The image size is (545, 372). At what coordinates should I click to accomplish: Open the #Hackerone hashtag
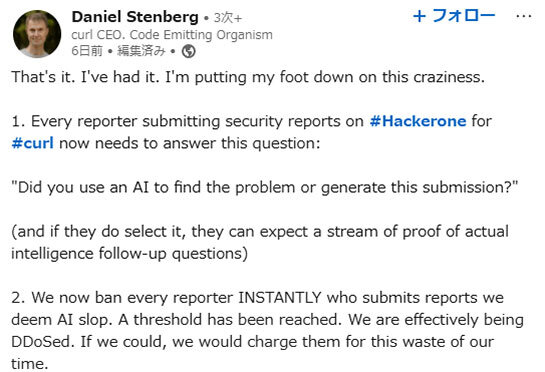[418, 121]
